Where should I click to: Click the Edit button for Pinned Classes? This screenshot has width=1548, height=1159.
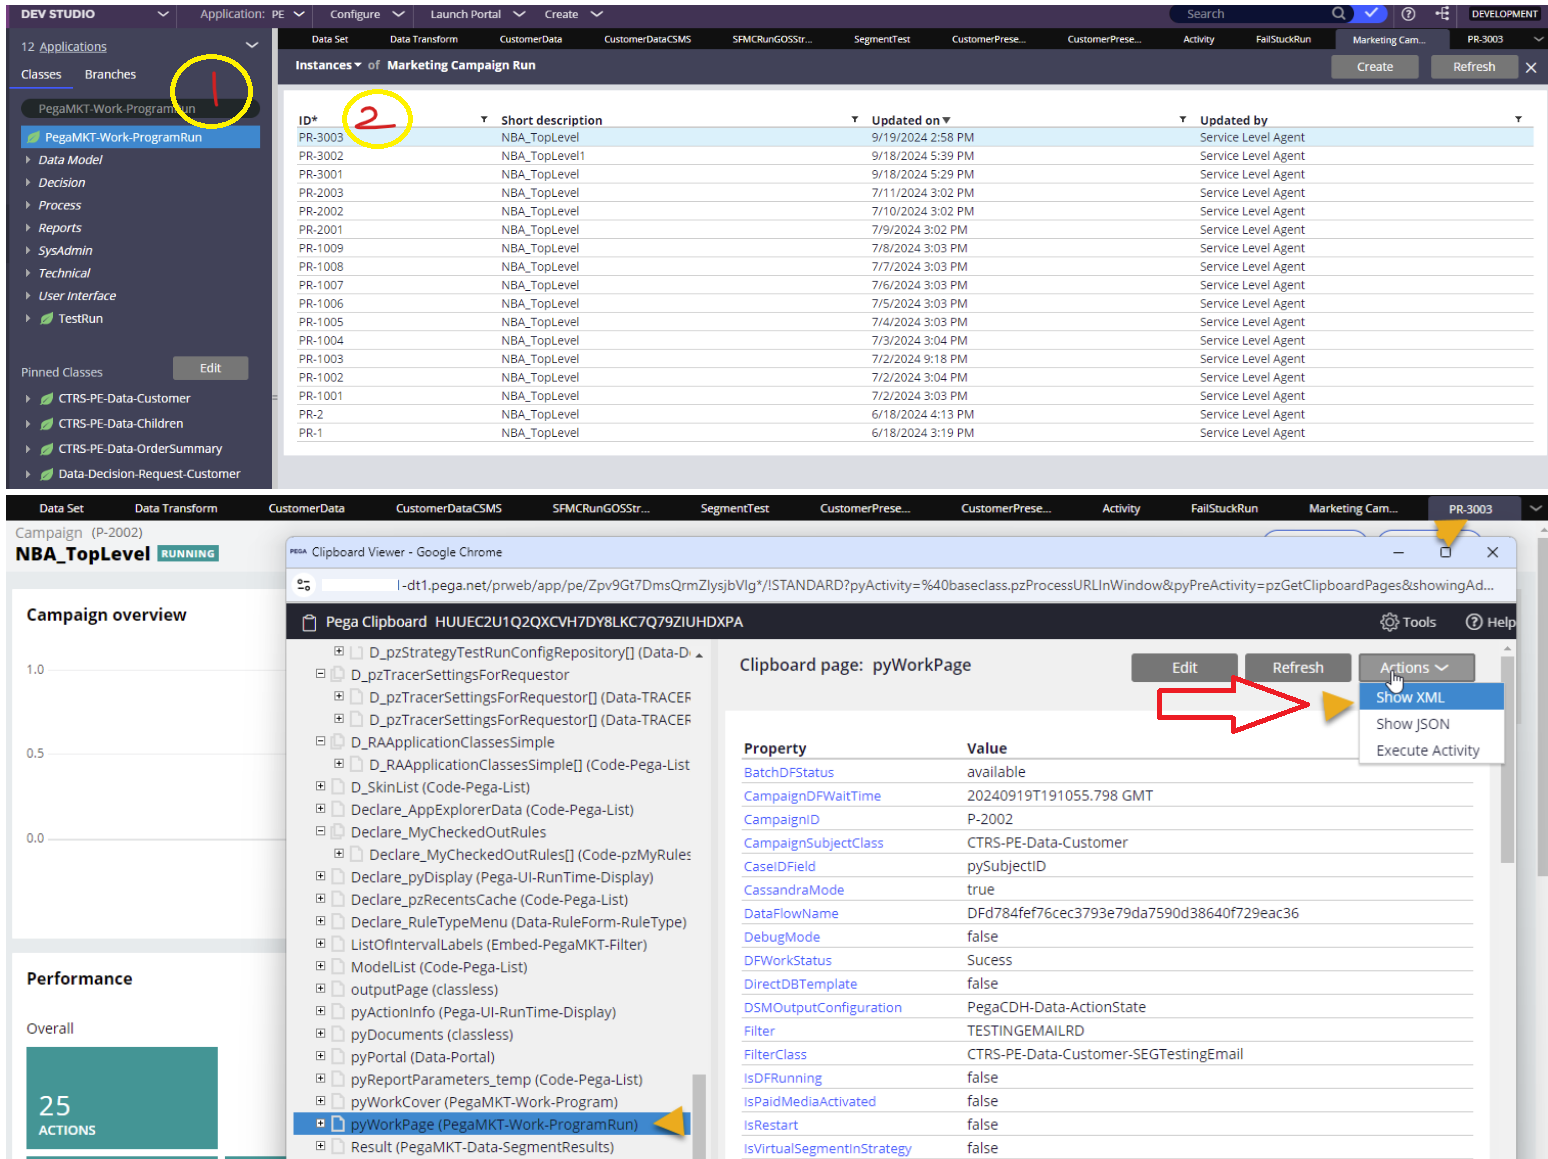pyautogui.click(x=210, y=368)
